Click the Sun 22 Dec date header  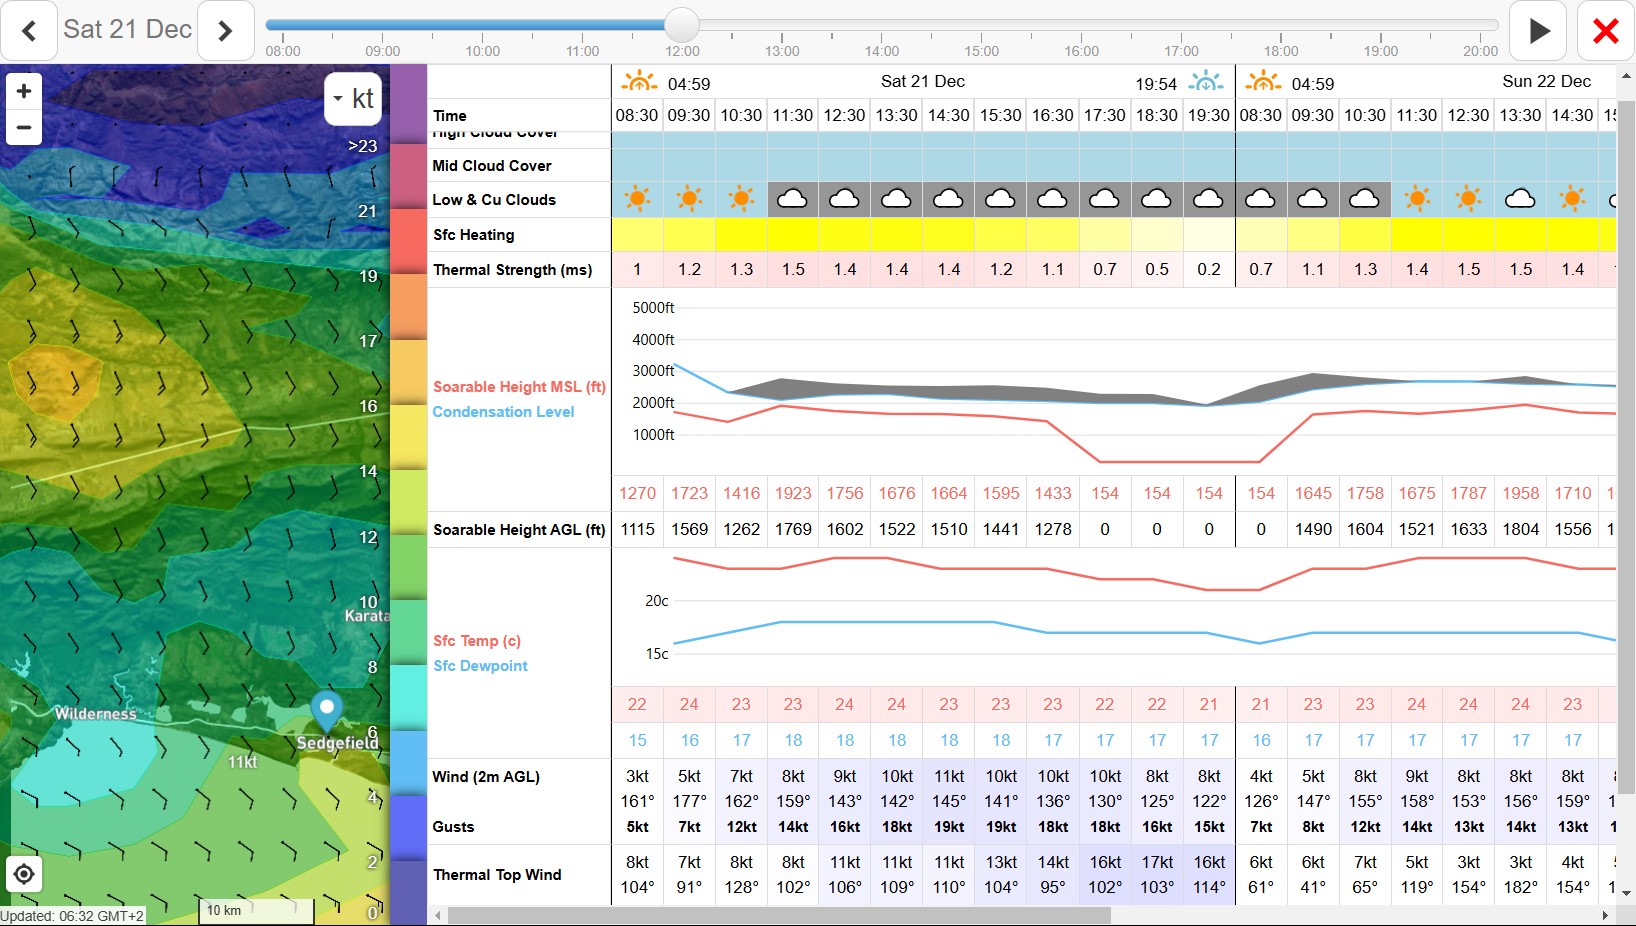[1546, 81]
